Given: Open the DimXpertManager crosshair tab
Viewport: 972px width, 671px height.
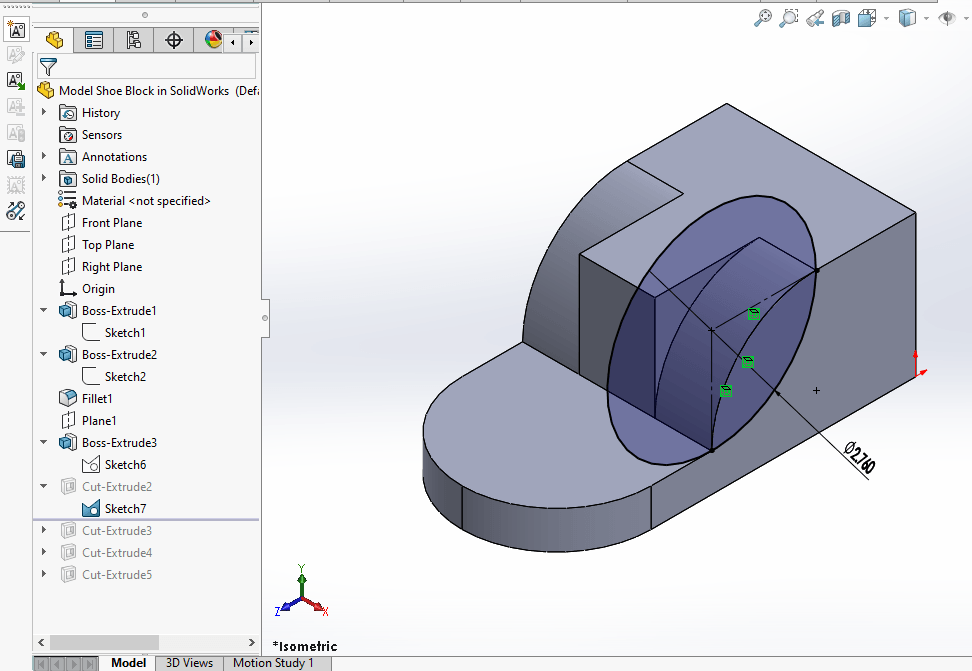Looking at the screenshot, I should (x=174, y=40).
